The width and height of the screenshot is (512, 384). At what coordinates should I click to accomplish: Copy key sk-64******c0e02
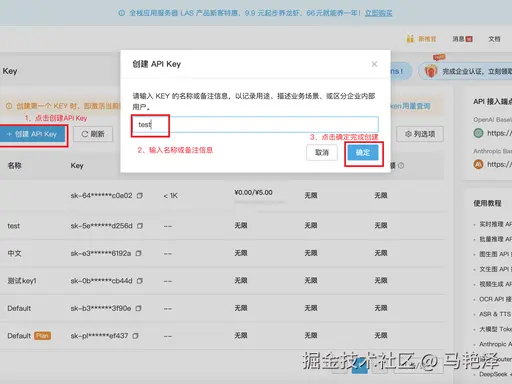(x=140, y=196)
